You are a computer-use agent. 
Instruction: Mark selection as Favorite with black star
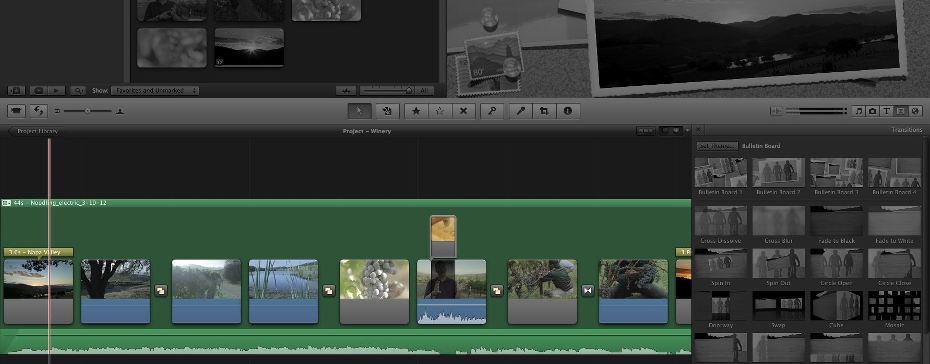tap(416, 111)
